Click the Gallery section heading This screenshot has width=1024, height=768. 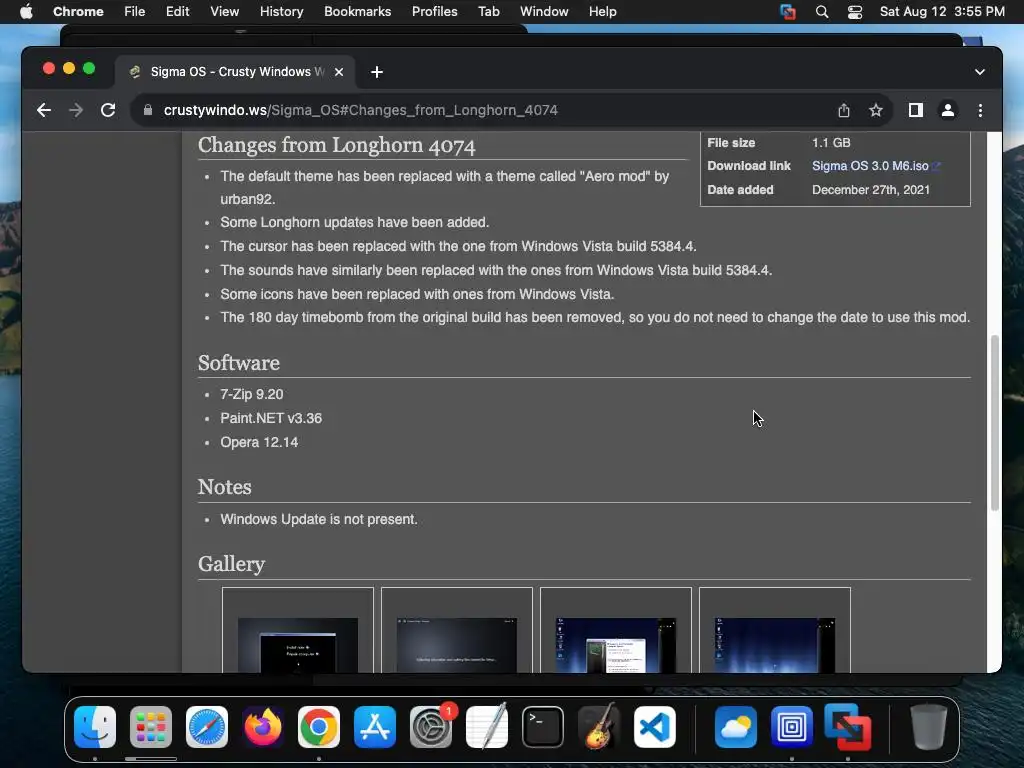pyautogui.click(x=231, y=564)
